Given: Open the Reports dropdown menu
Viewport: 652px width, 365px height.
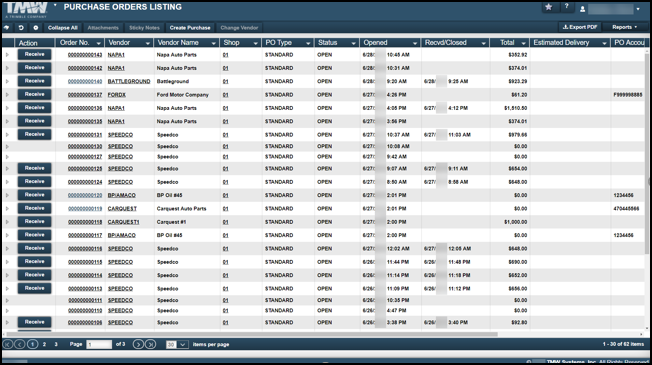Looking at the screenshot, I should point(625,27).
